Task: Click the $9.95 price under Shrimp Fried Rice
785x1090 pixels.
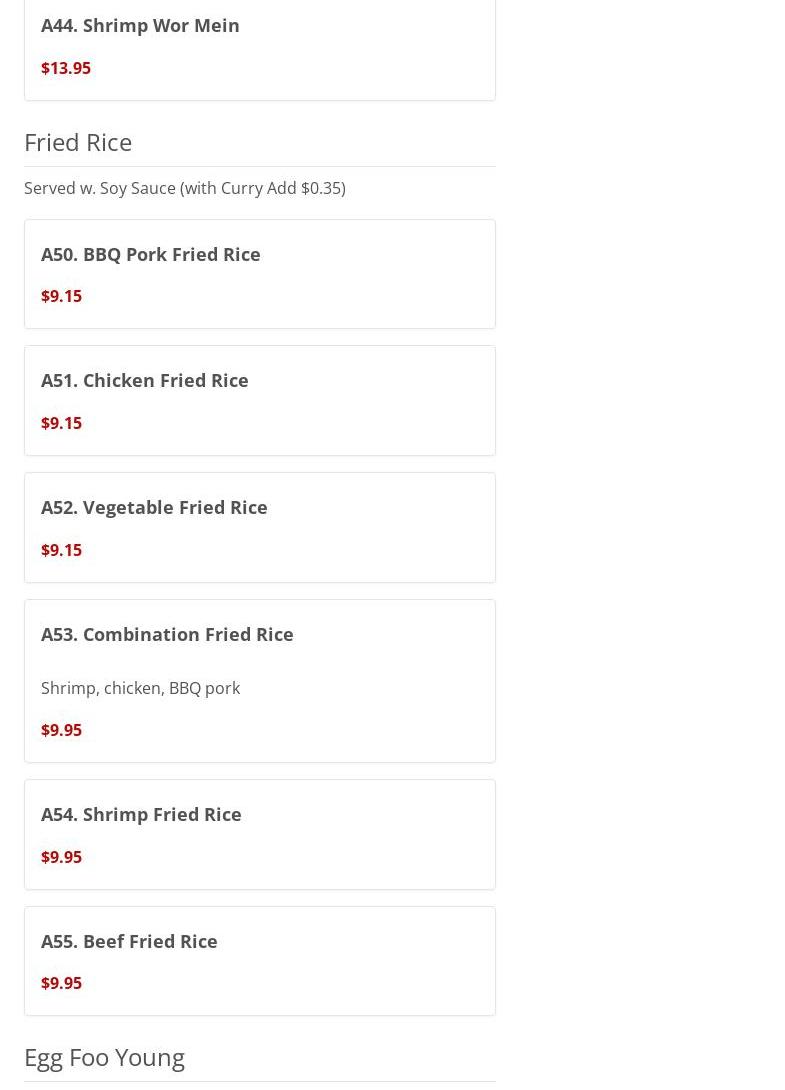Action: point(61,857)
